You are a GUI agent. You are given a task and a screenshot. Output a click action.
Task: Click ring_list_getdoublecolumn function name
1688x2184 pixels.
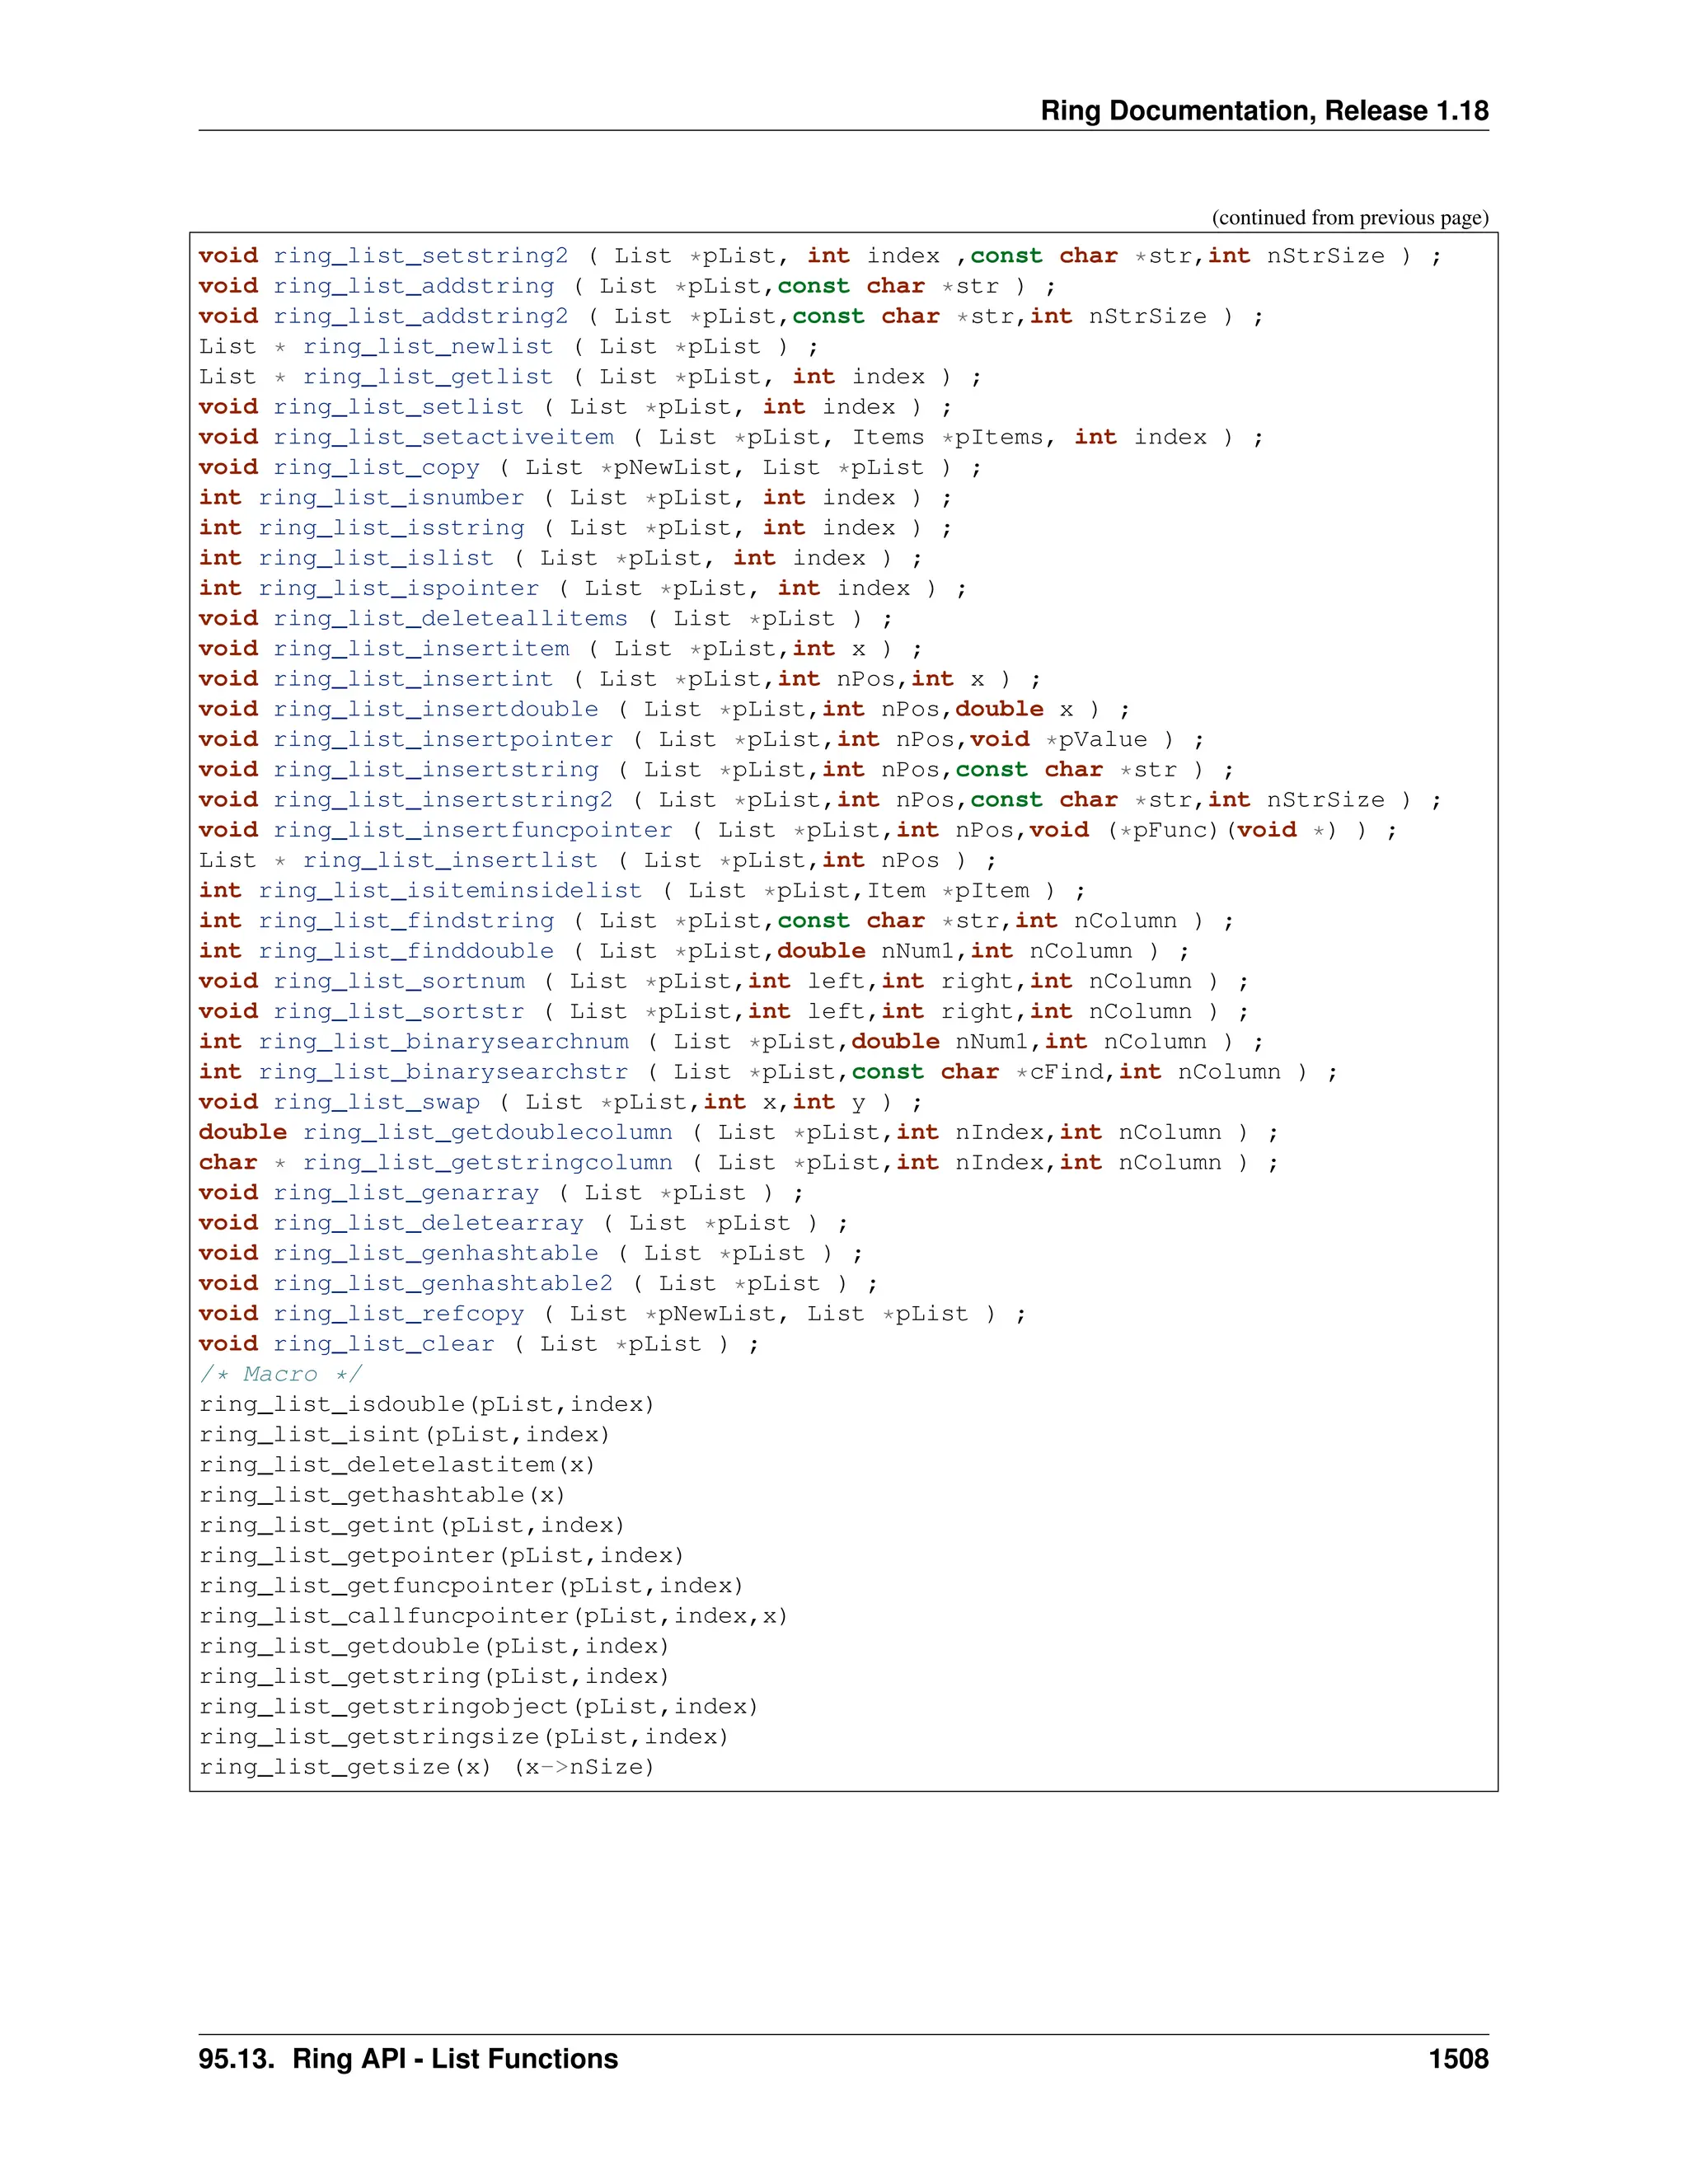488,1132
